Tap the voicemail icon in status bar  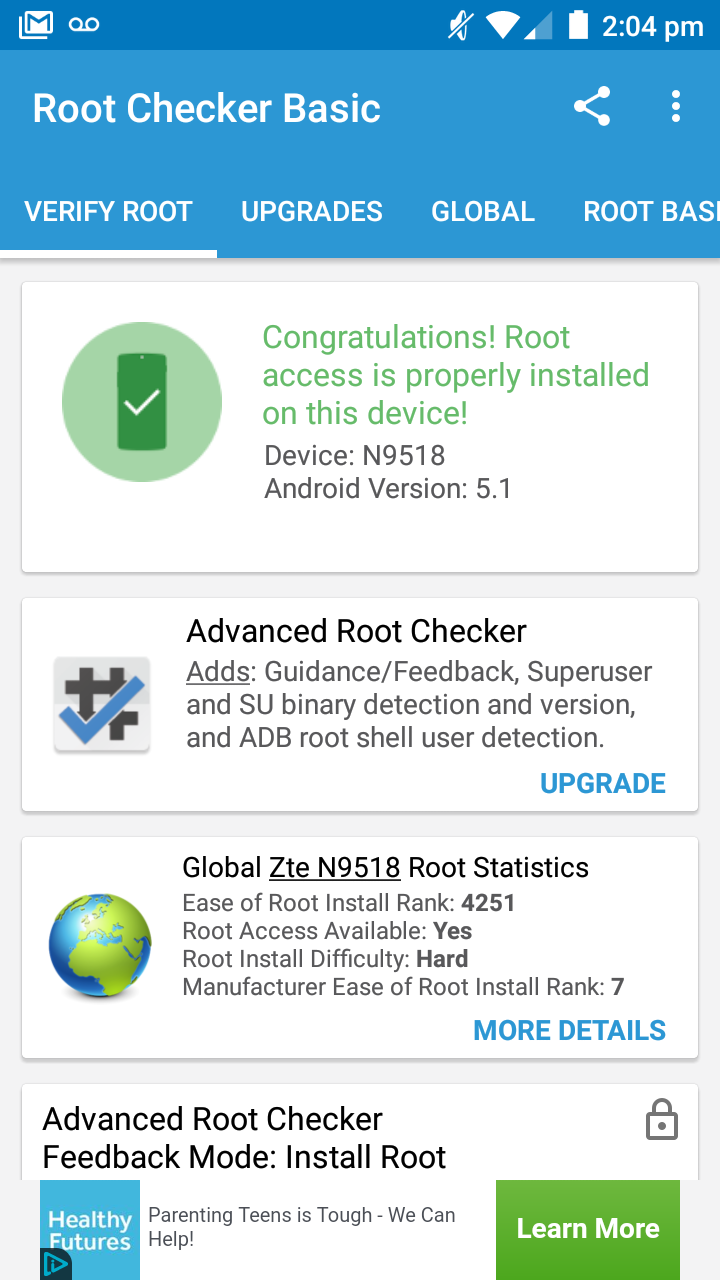[x=85, y=25]
